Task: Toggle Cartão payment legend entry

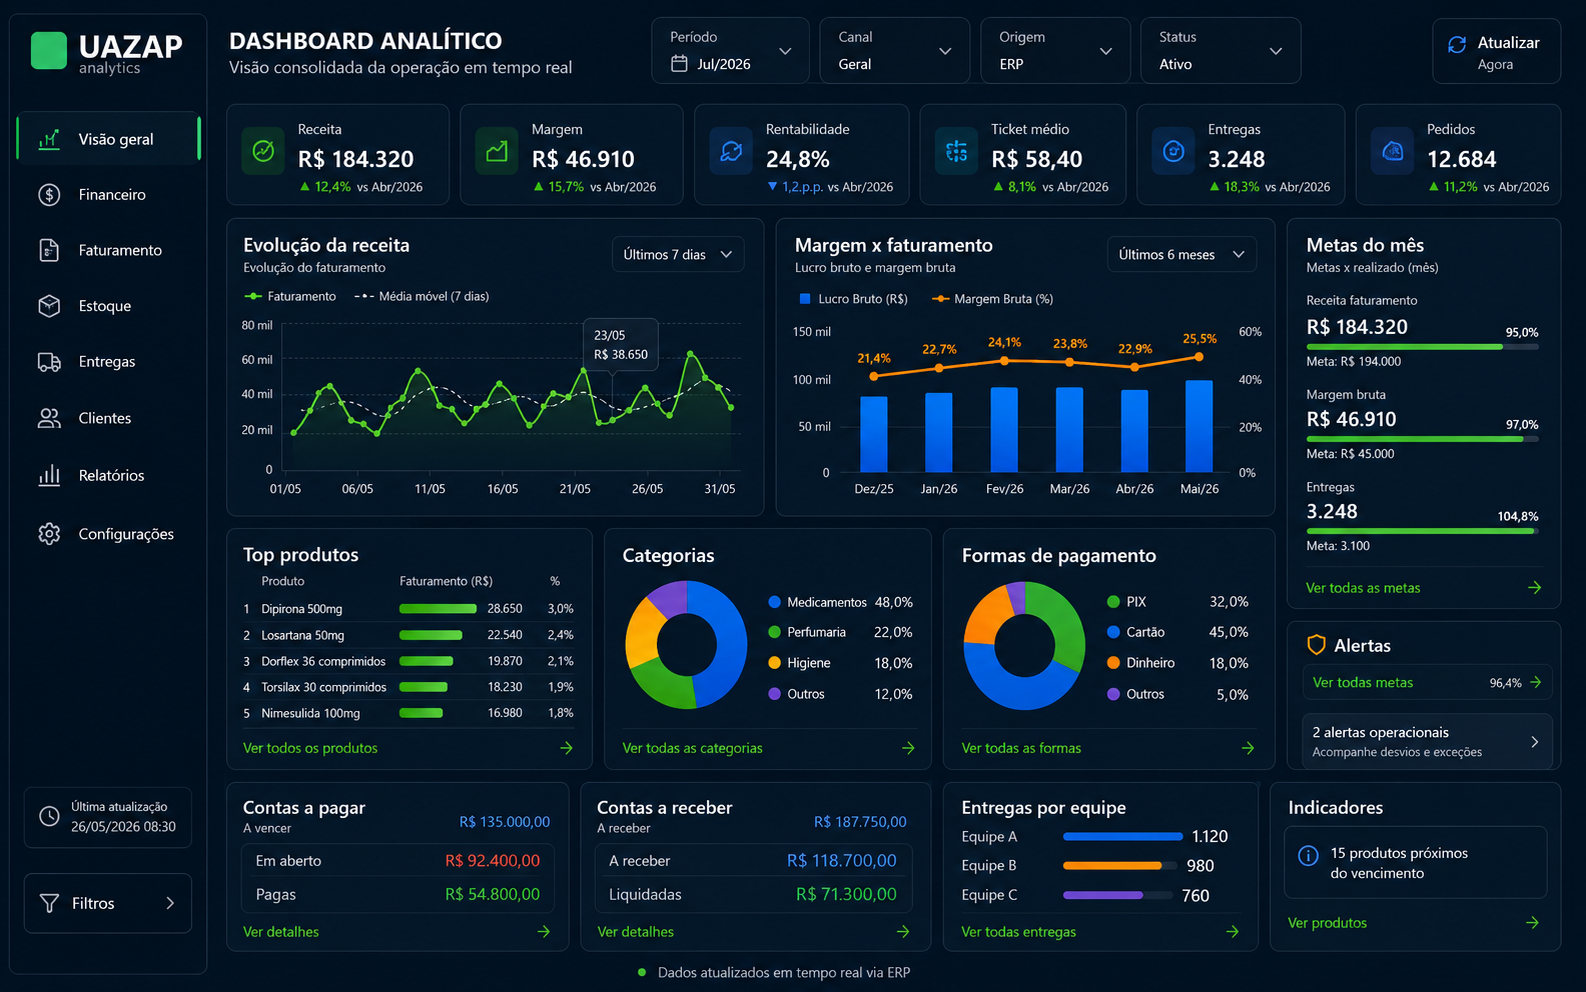Action: tap(1178, 632)
